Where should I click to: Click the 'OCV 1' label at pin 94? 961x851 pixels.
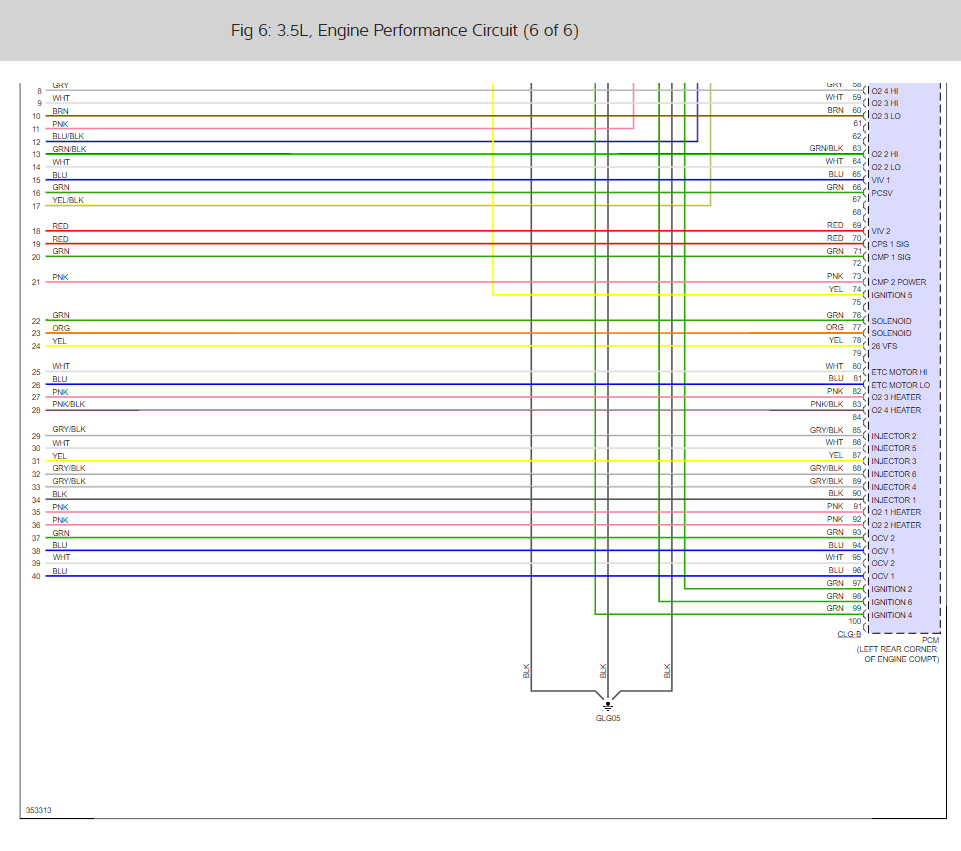883,551
